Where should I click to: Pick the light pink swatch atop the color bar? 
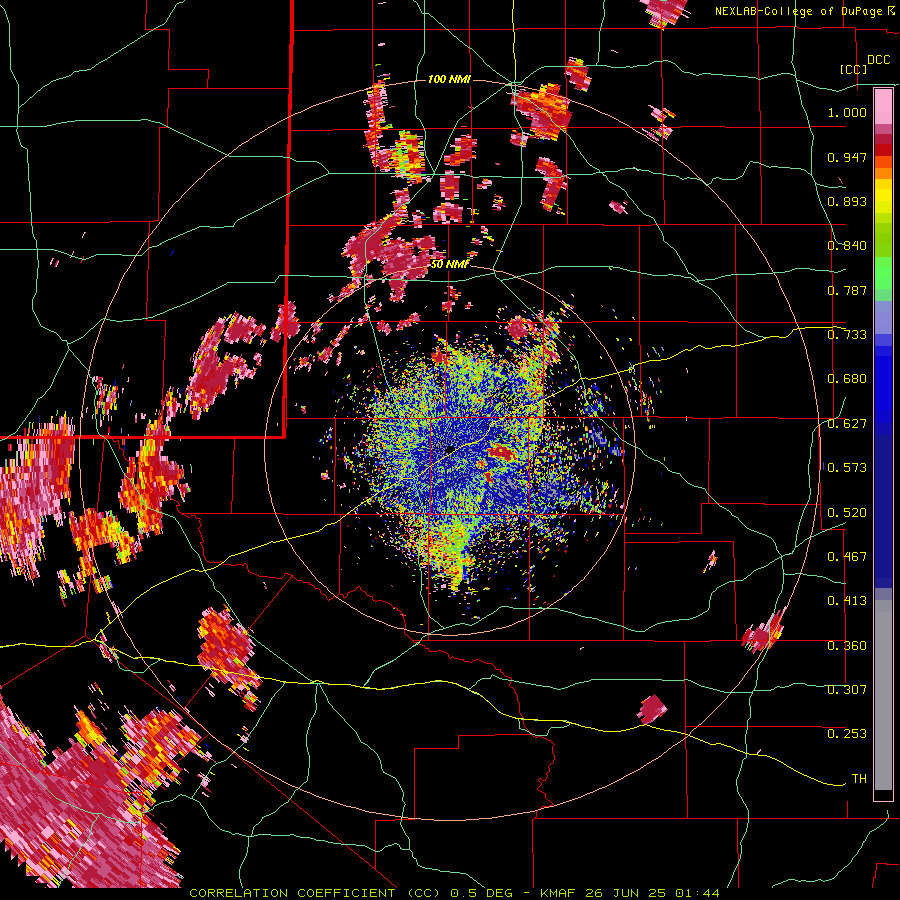pos(883,106)
